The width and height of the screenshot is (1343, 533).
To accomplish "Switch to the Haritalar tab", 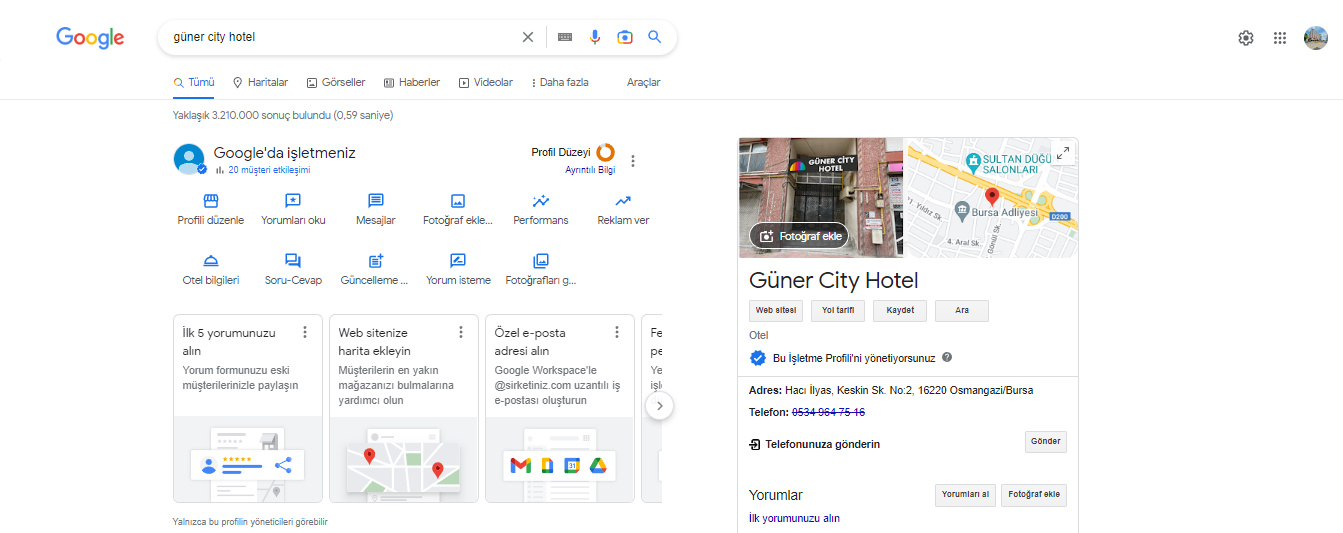I will tap(260, 82).
